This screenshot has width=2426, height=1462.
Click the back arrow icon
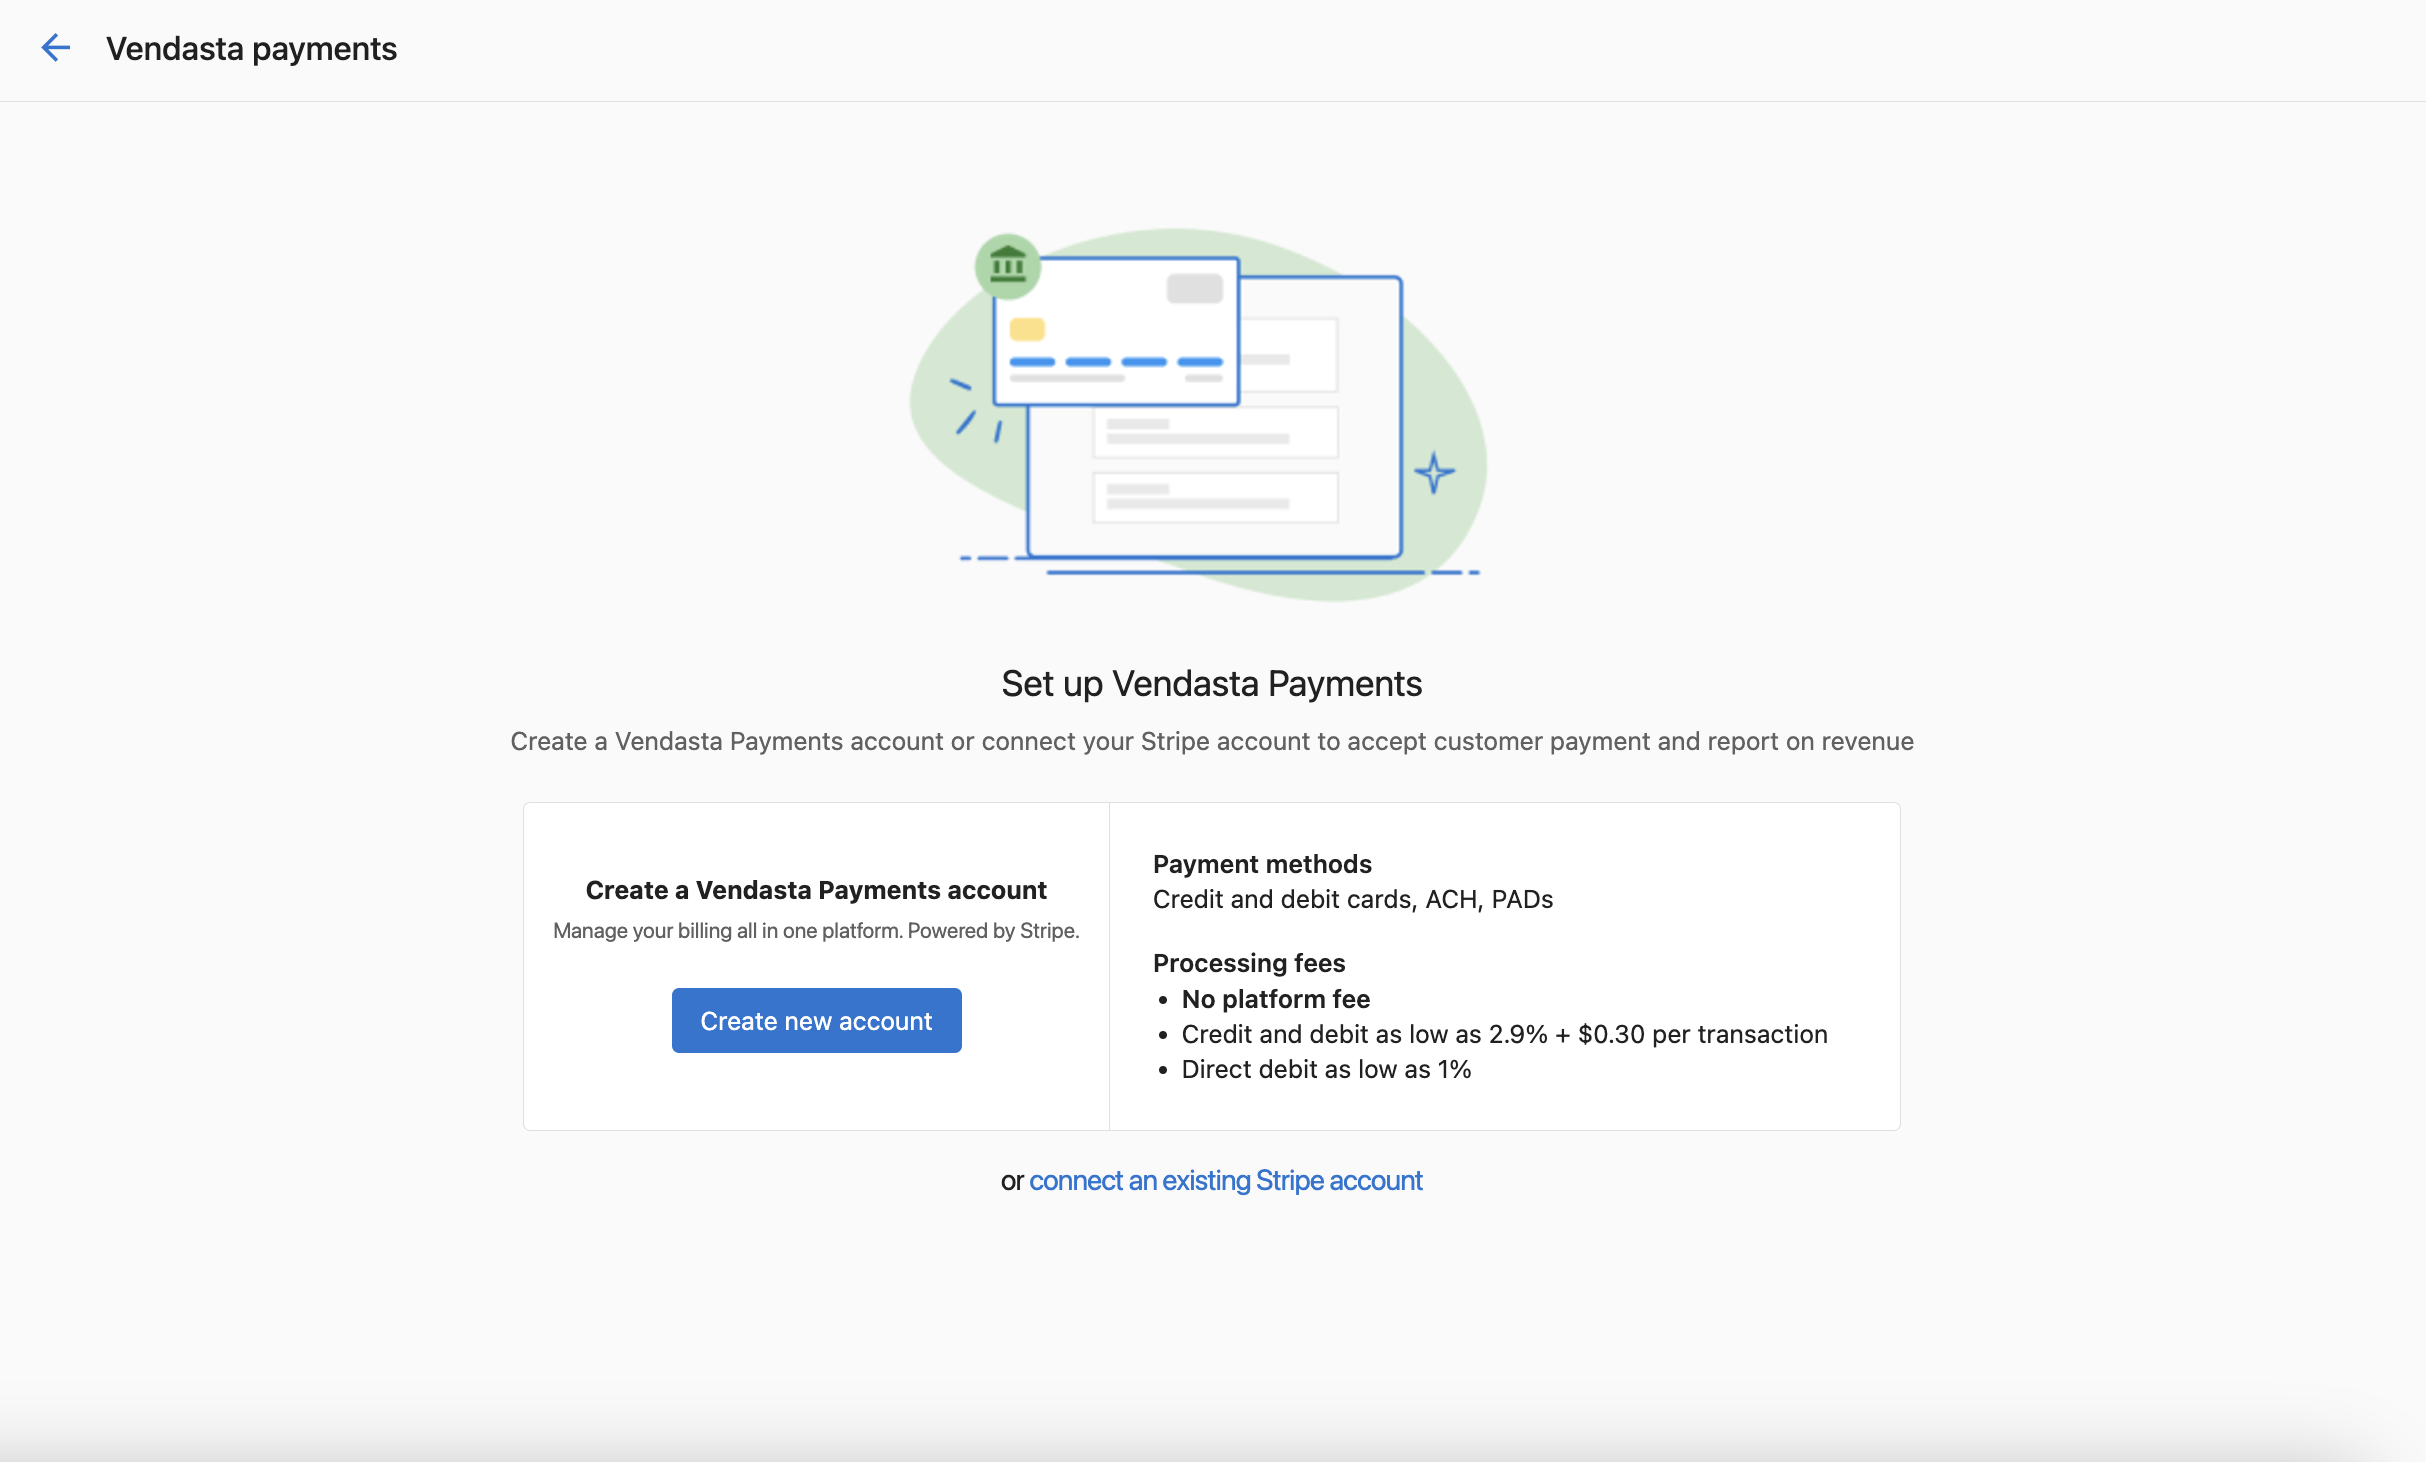(x=56, y=48)
